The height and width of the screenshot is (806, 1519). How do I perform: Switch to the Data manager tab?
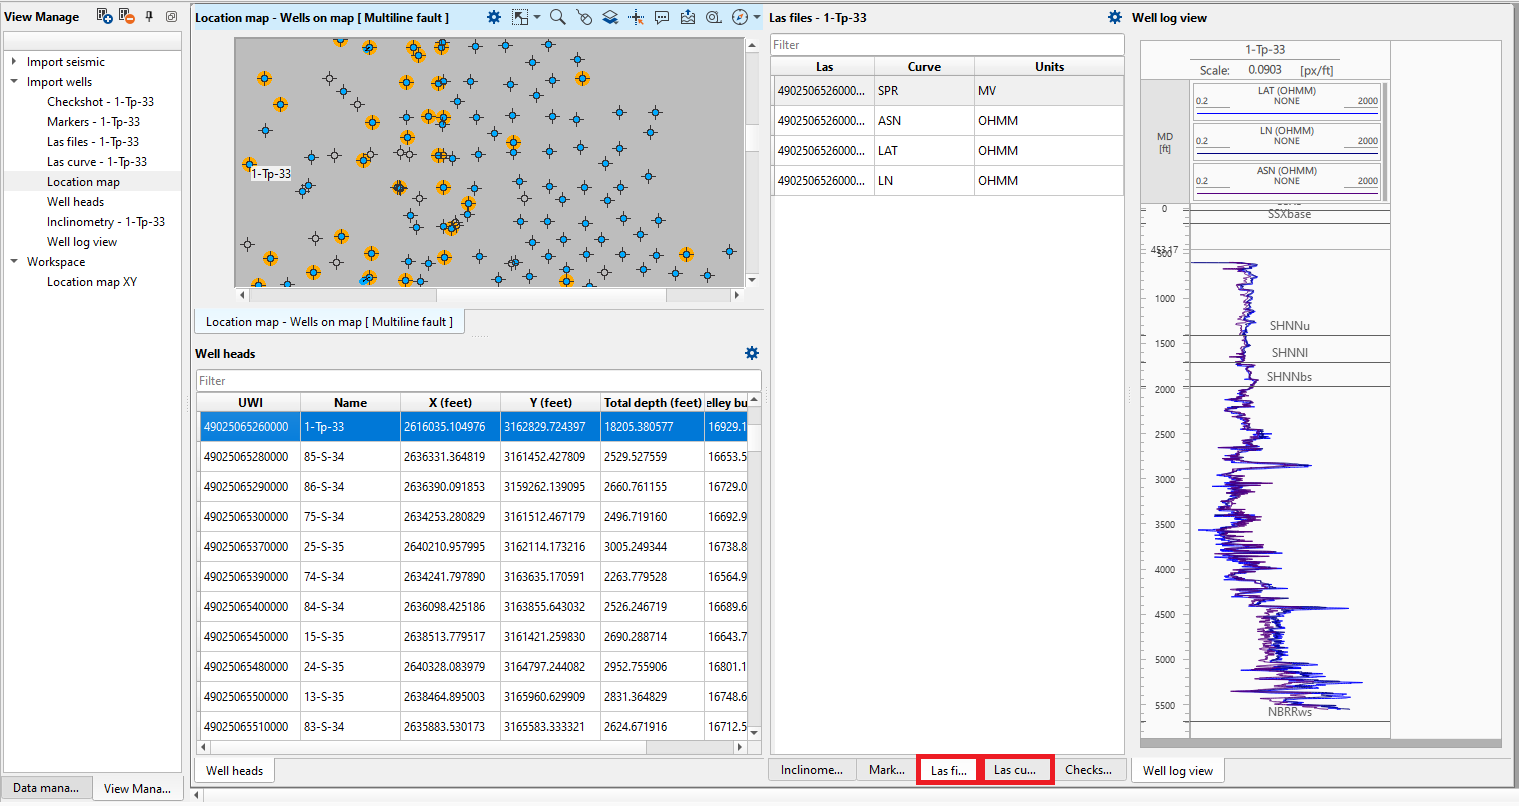[46, 788]
